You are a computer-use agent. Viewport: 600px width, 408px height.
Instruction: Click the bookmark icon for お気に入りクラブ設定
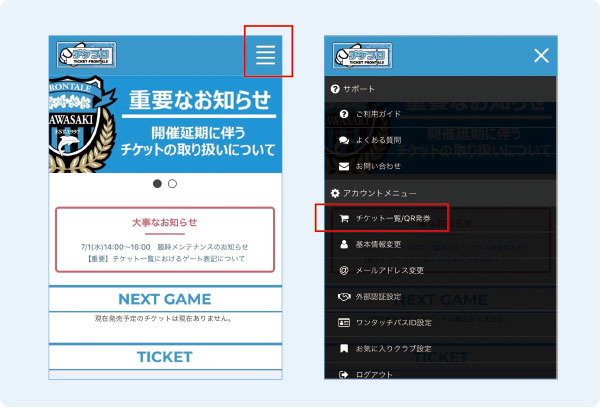click(344, 348)
